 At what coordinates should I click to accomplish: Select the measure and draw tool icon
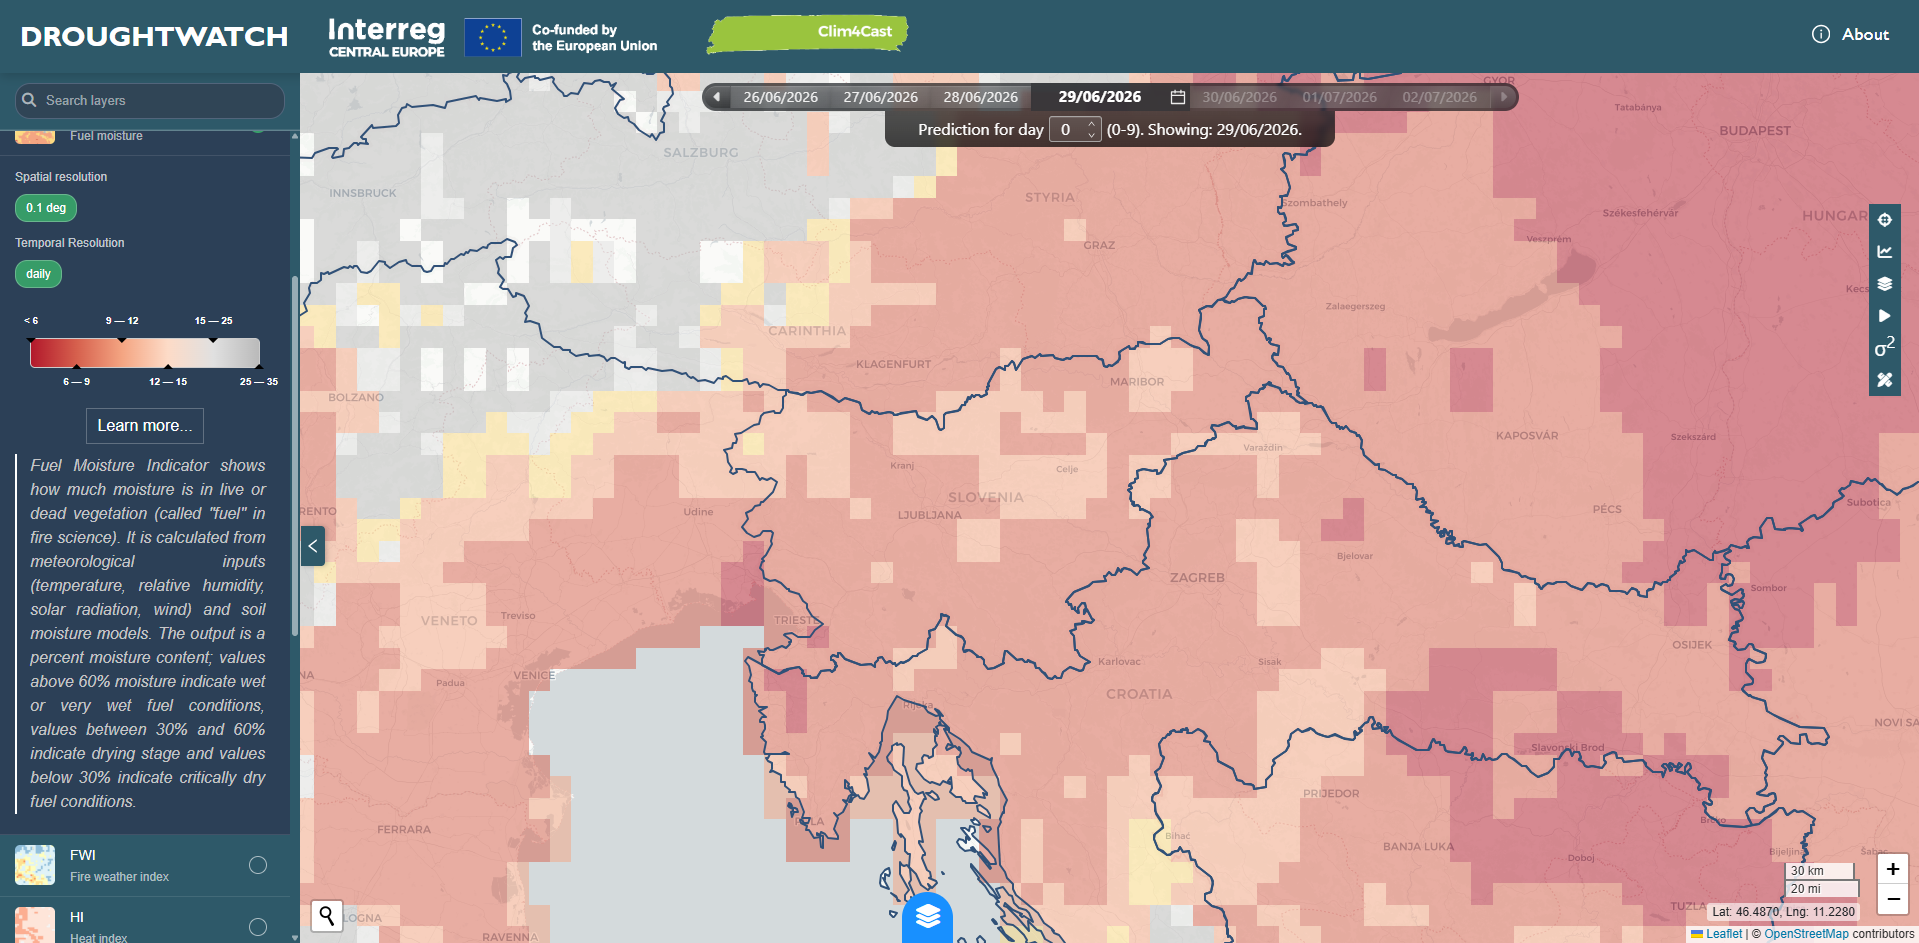1885,380
